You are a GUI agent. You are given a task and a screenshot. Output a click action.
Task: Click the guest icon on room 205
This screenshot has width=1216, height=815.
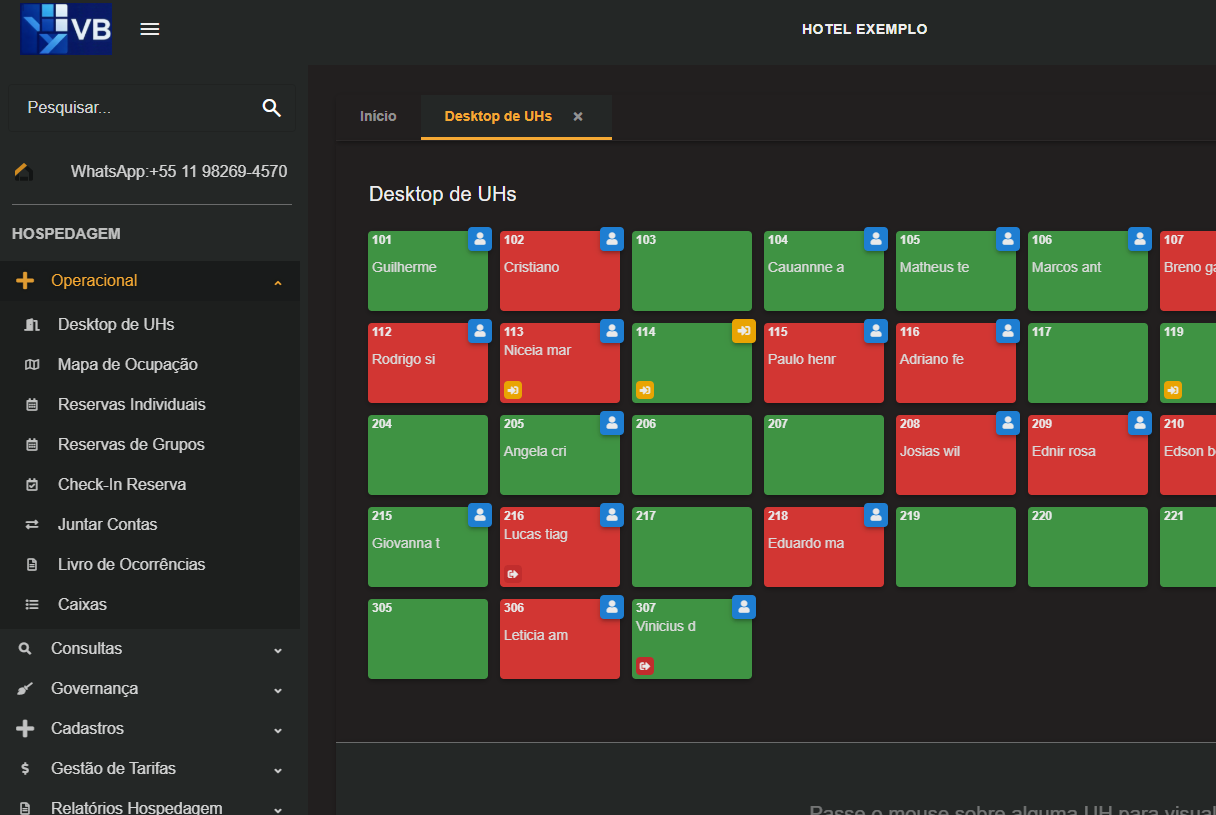(x=612, y=423)
